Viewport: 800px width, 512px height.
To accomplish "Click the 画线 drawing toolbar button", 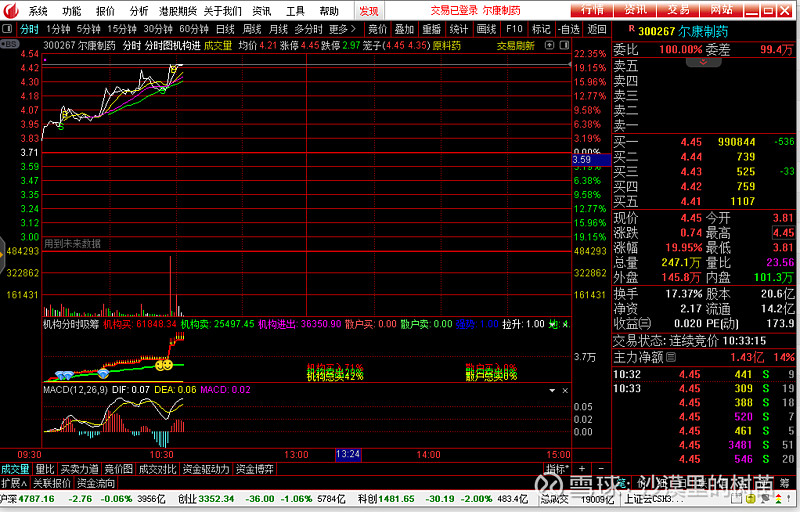I will point(486,29).
